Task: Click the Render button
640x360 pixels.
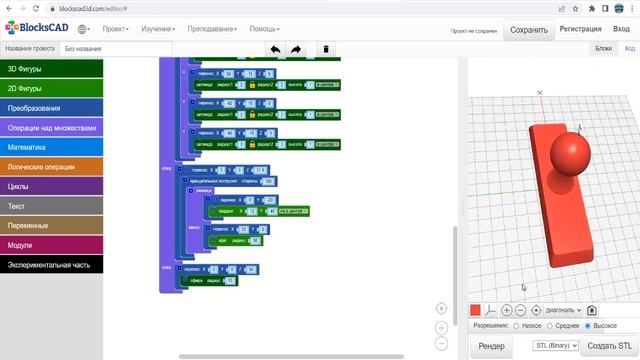Action: click(x=491, y=346)
